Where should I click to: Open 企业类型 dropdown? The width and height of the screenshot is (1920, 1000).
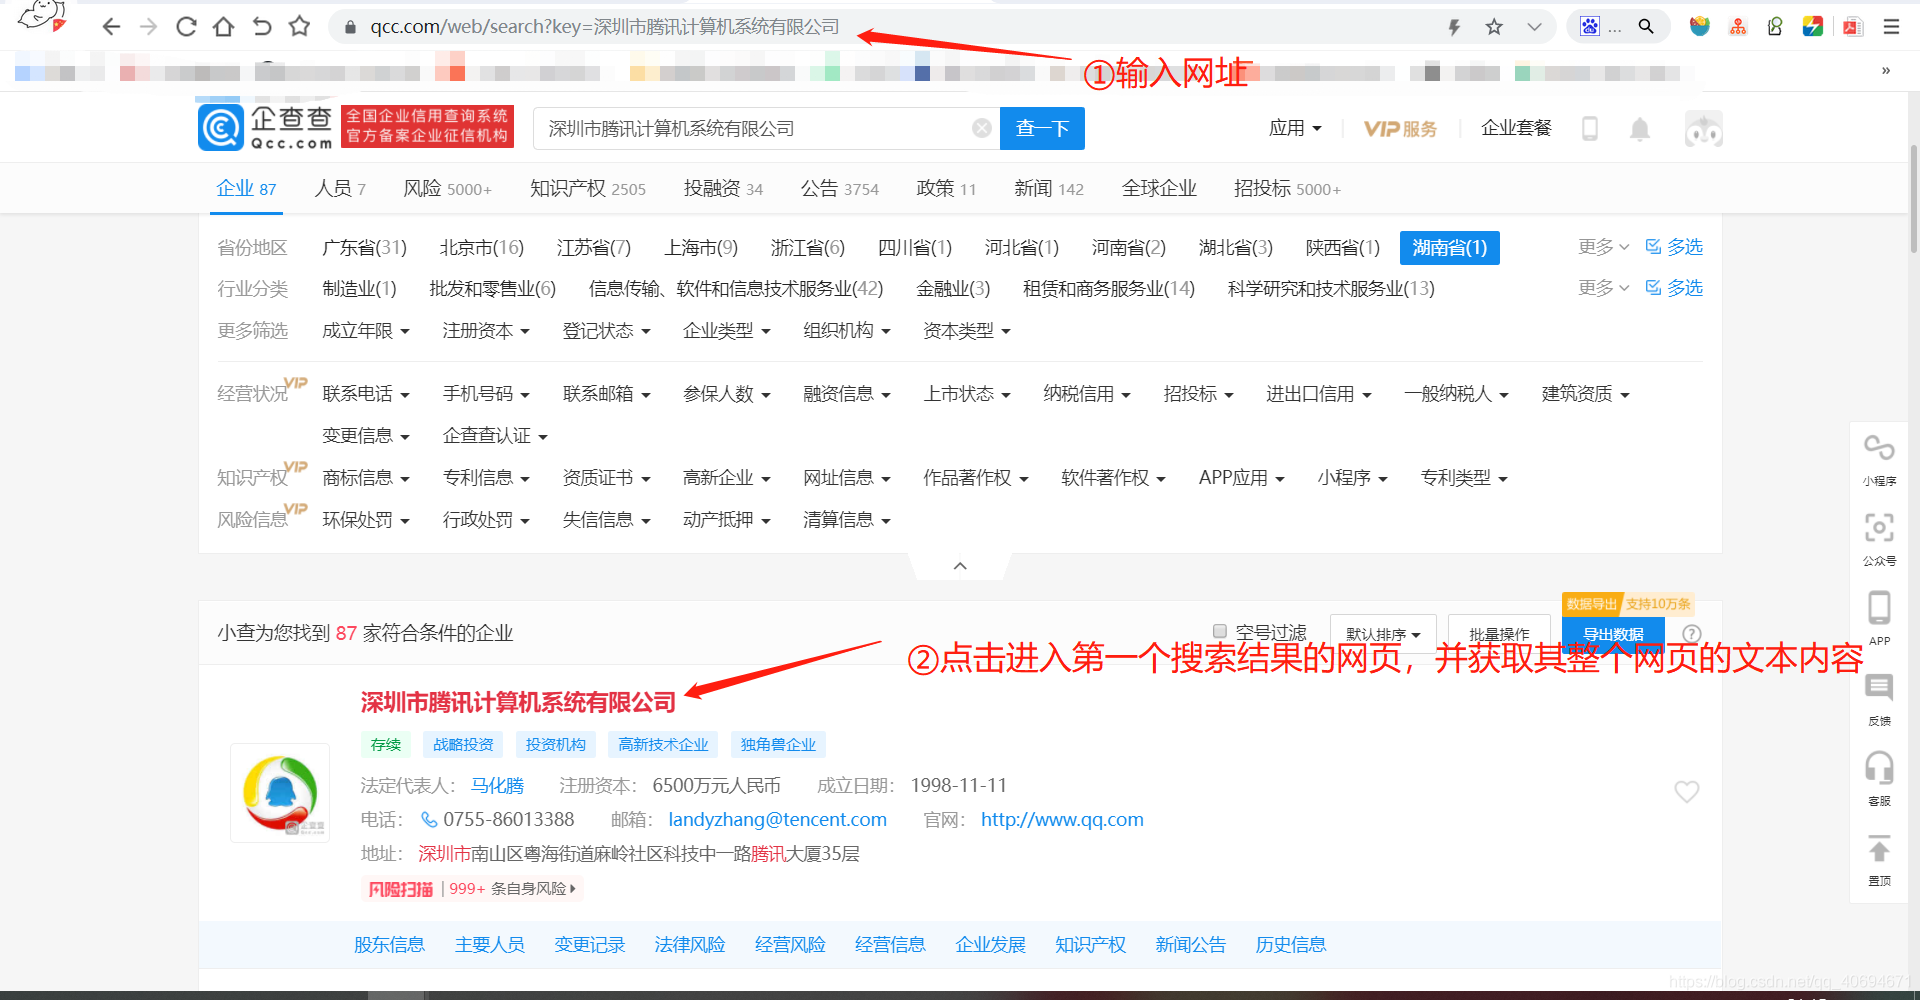[726, 330]
